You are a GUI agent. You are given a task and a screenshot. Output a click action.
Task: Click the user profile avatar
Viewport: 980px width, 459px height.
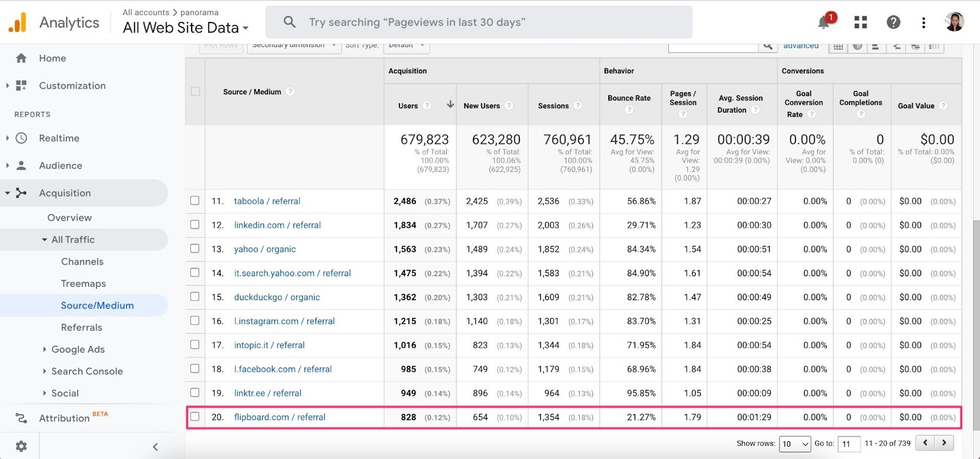coord(954,22)
